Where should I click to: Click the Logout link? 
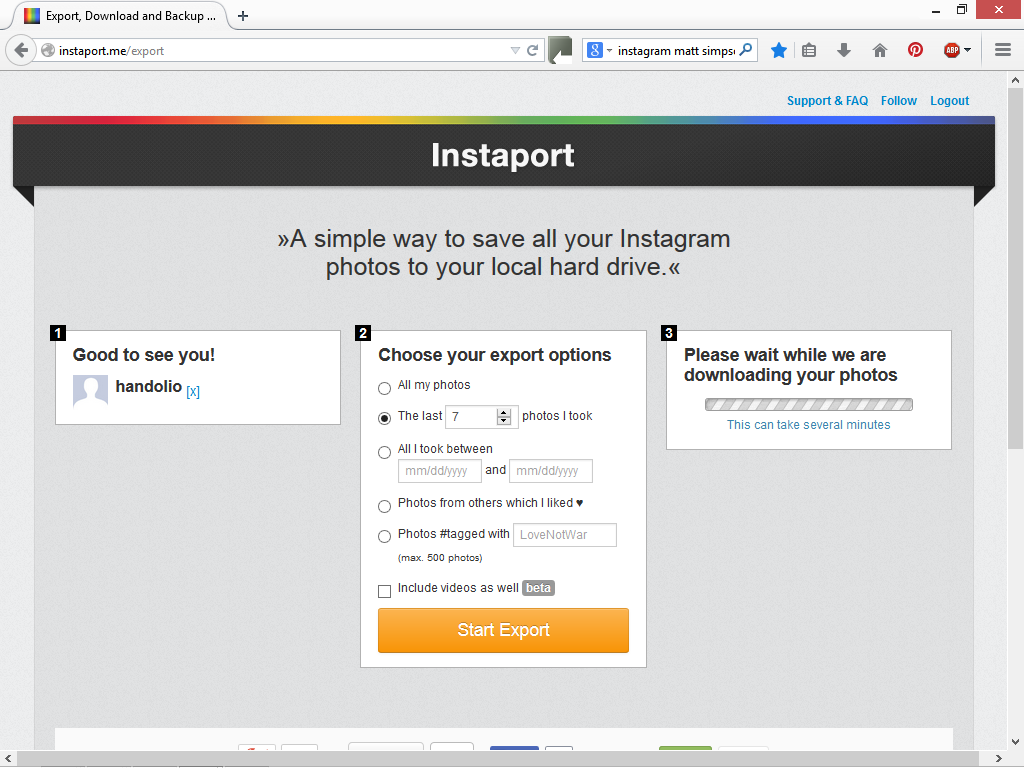click(x=950, y=101)
